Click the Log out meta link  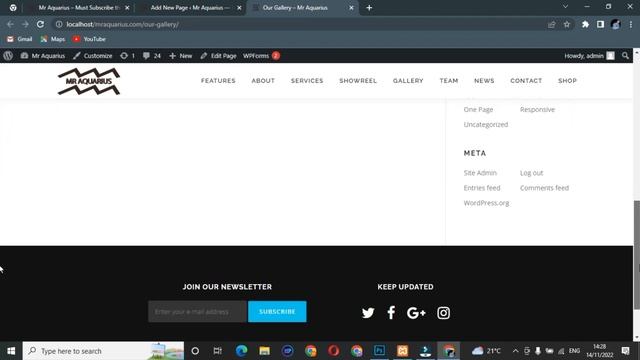coord(531,173)
